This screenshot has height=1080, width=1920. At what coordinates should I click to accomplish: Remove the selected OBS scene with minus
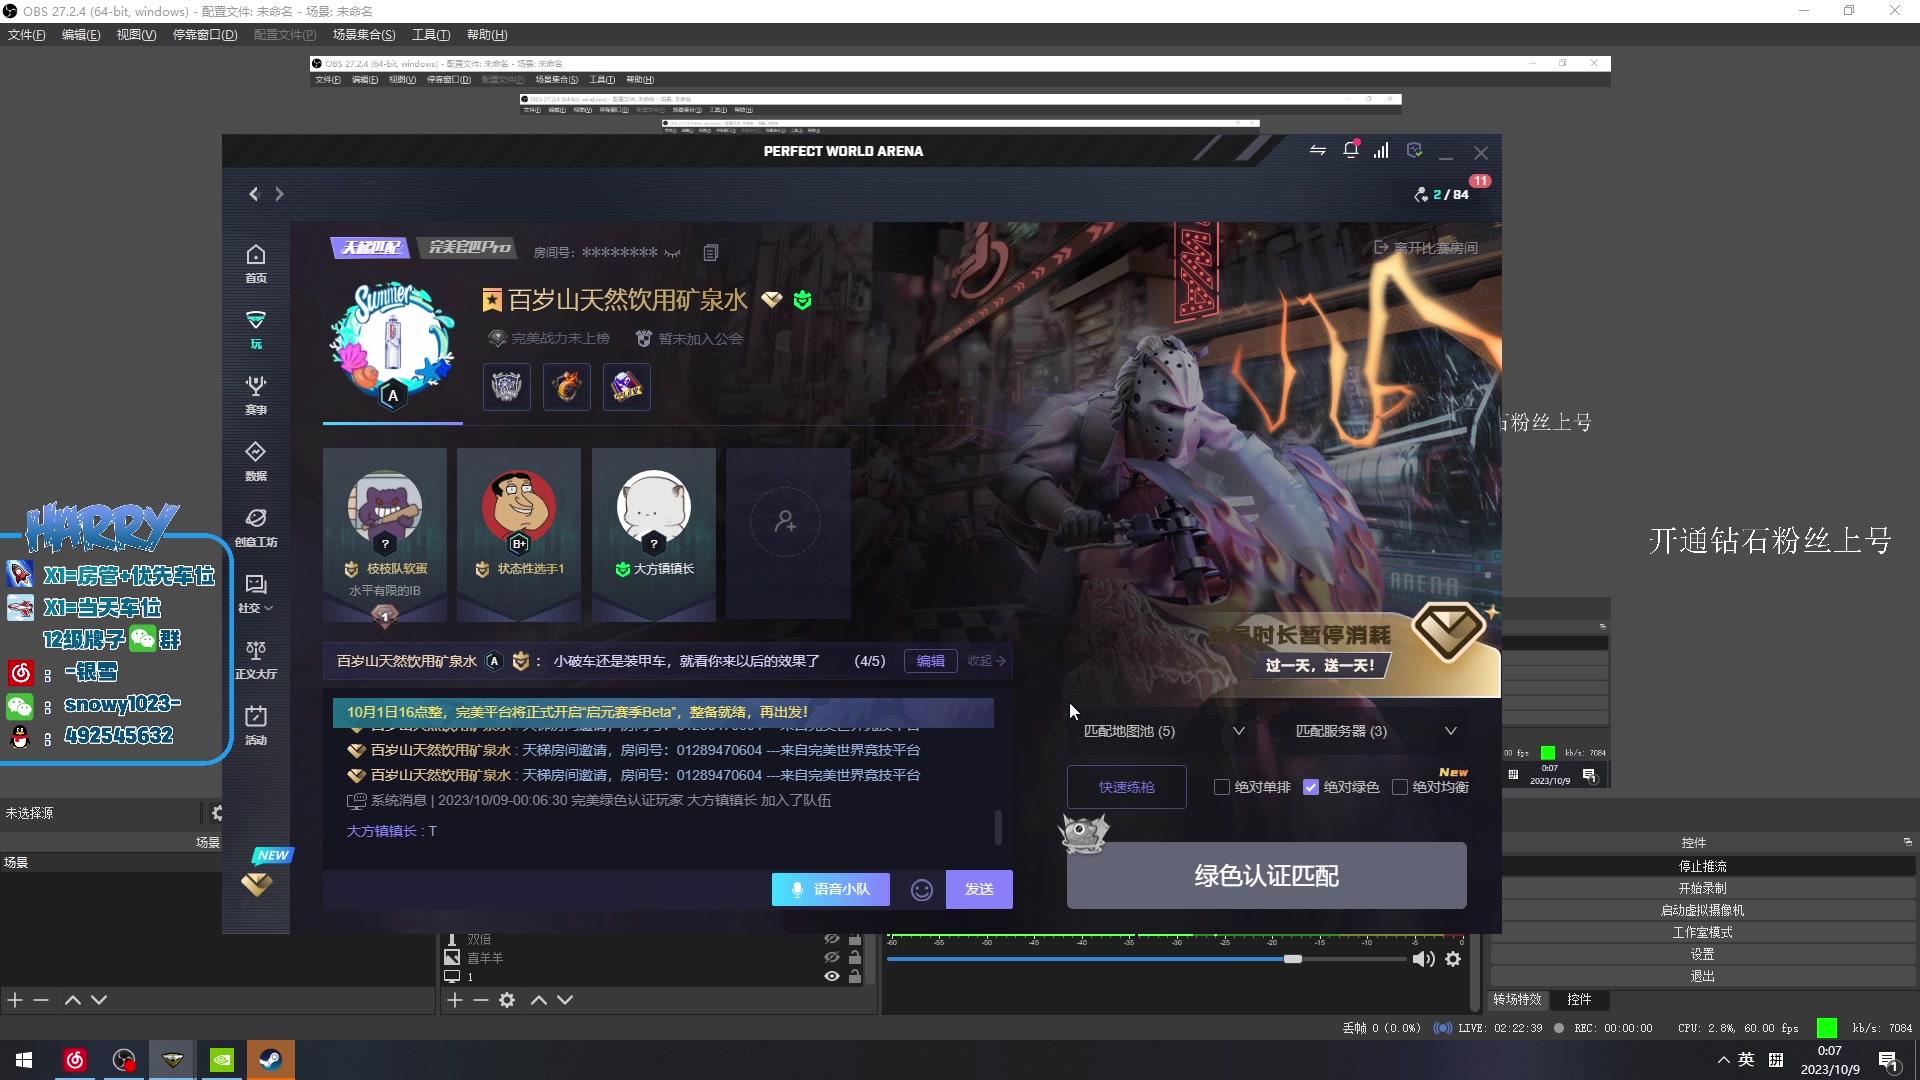tap(41, 1000)
